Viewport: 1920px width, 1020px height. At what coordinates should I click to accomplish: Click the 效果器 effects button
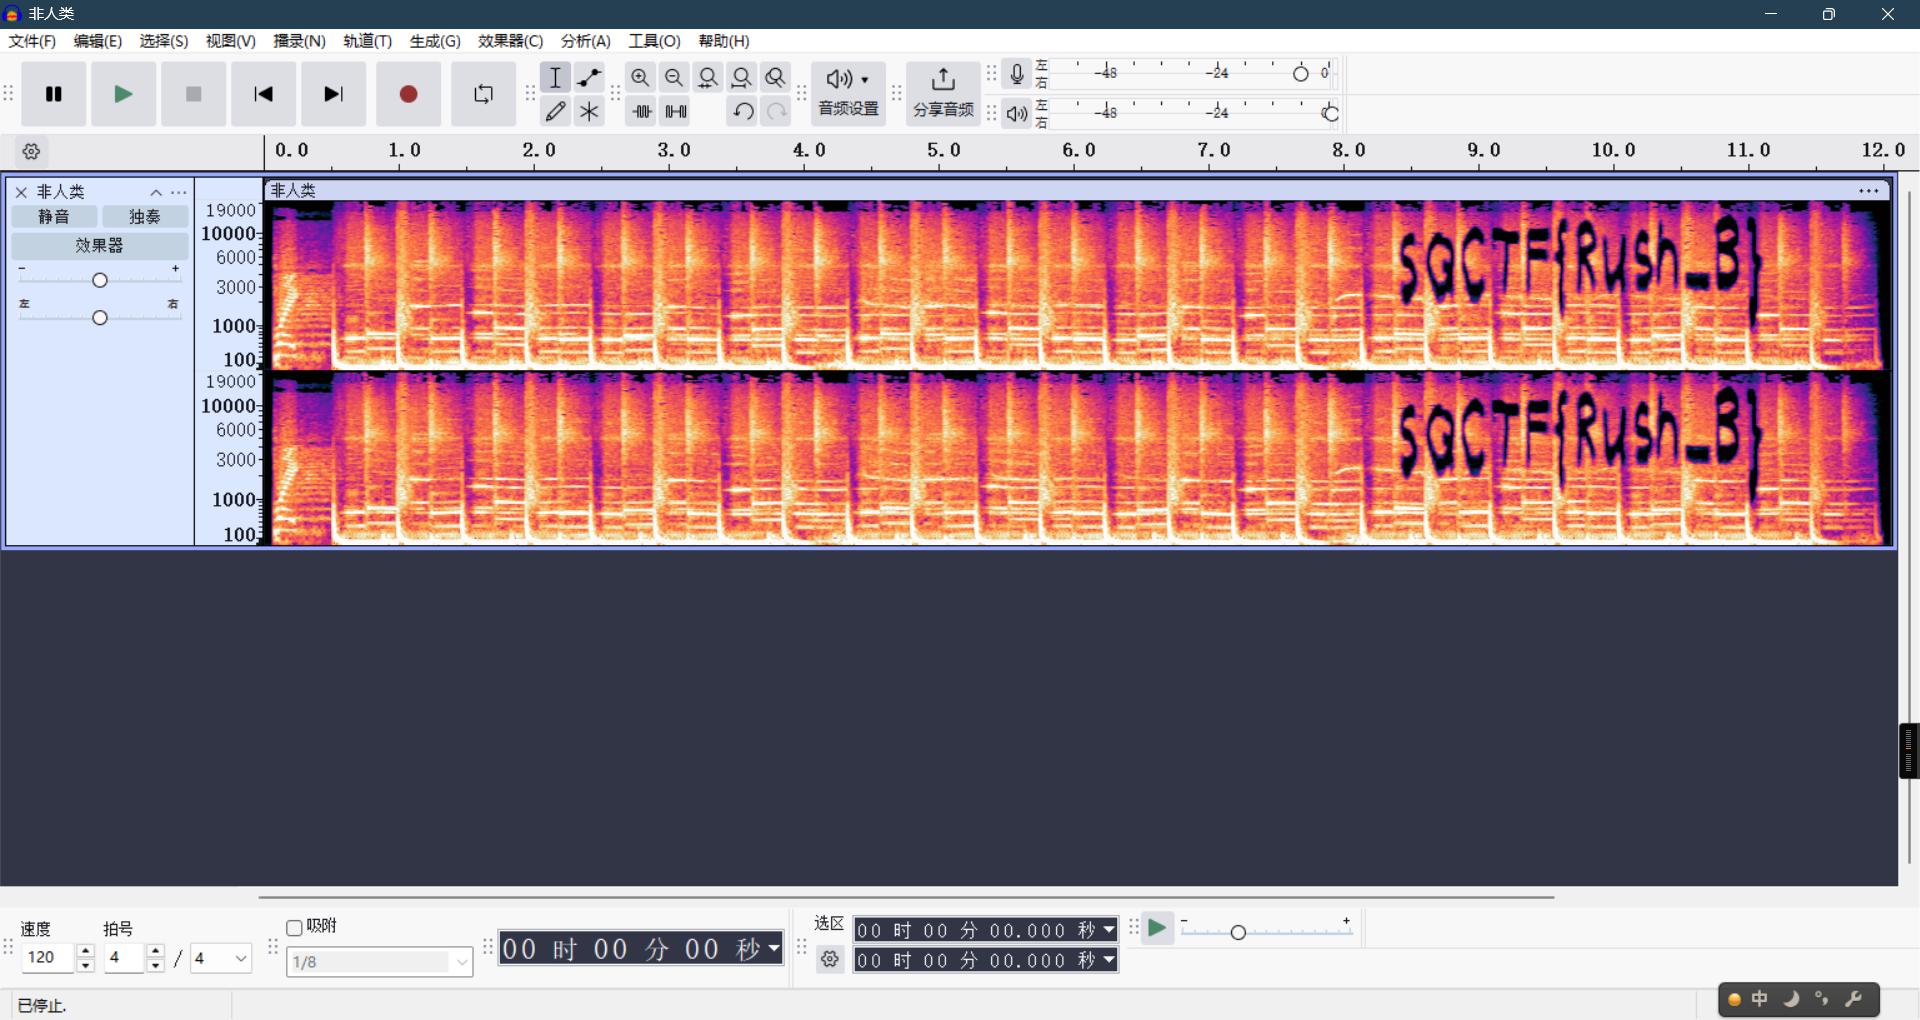coord(100,245)
